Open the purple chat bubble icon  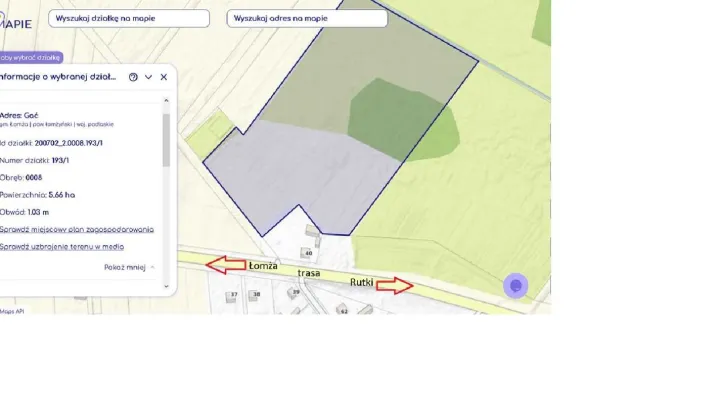pos(516,286)
